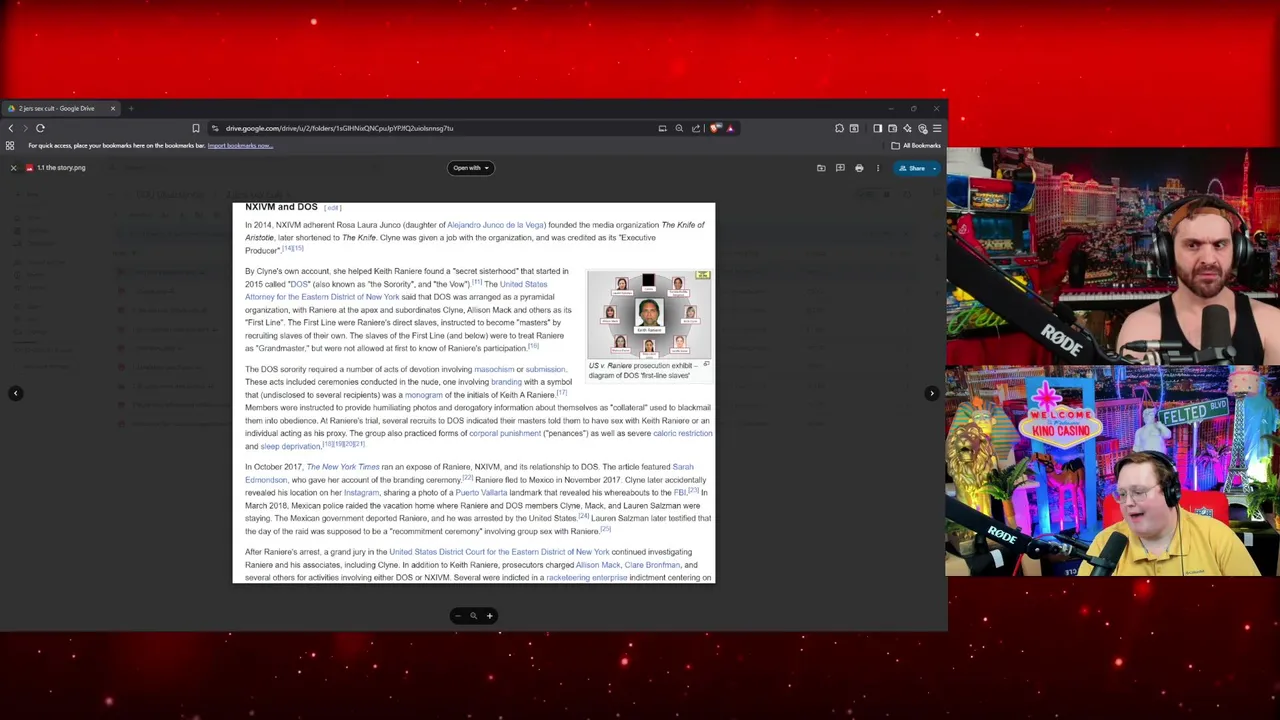Close the image preview with the X
The height and width of the screenshot is (720, 1280).
pos(13,168)
